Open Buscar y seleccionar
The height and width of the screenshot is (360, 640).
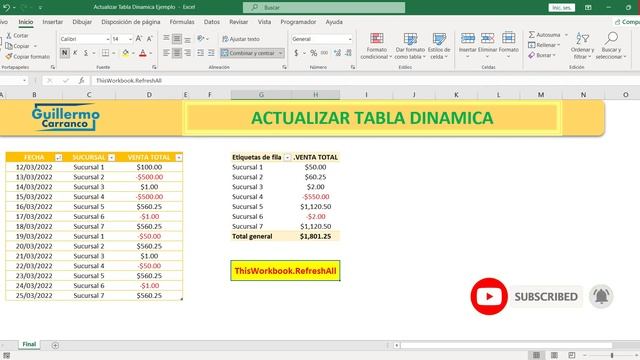(611, 46)
